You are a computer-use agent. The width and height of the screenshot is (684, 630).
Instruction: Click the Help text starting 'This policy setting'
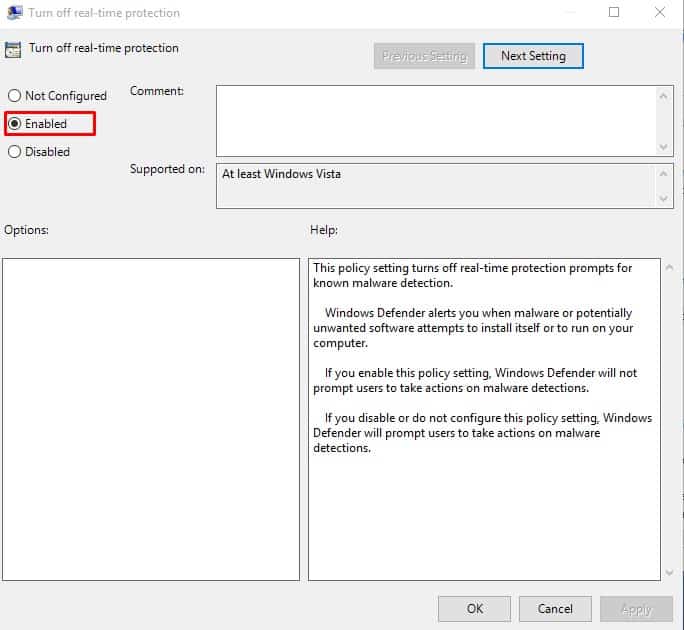pyautogui.click(x=472, y=275)
